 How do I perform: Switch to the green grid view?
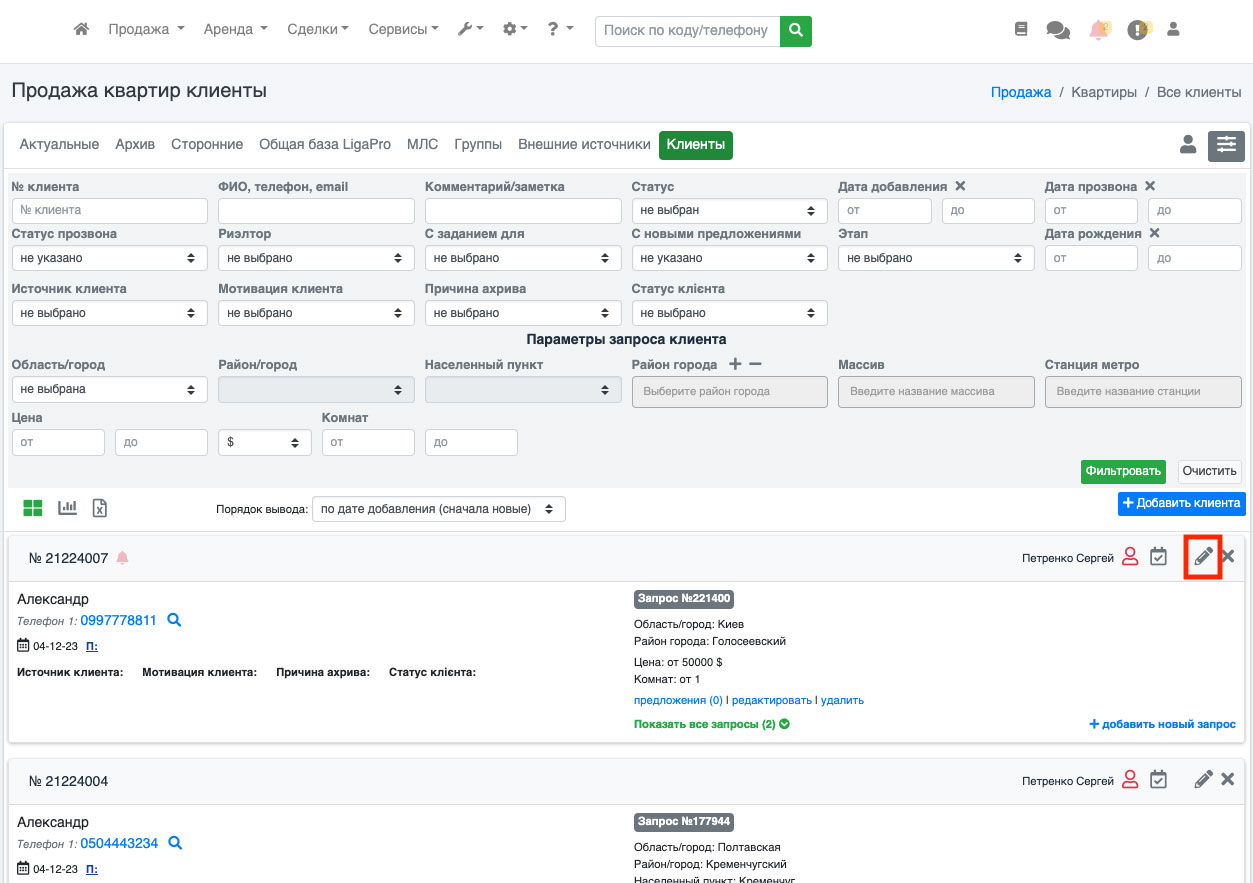(33, 508)
